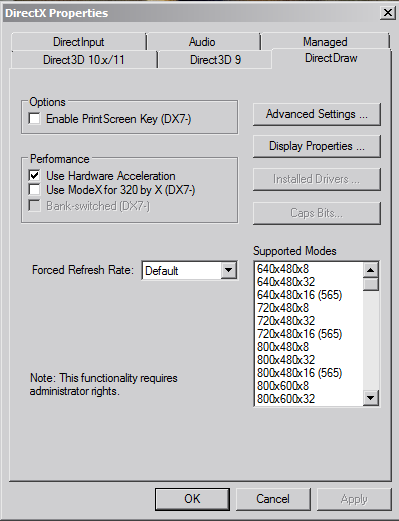The height and width of the screenshot is (521, 399).
Task: Select 800x600x32 mode entry
Action: (x=309, y=399)
